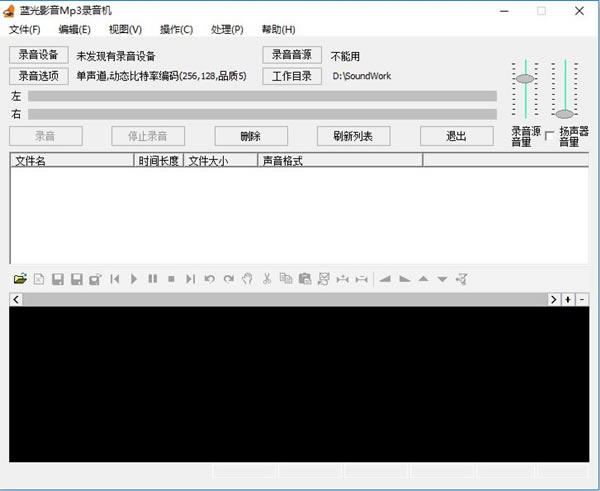Click the 录音音源 button

pyautogui.click(x=292, y=55)
